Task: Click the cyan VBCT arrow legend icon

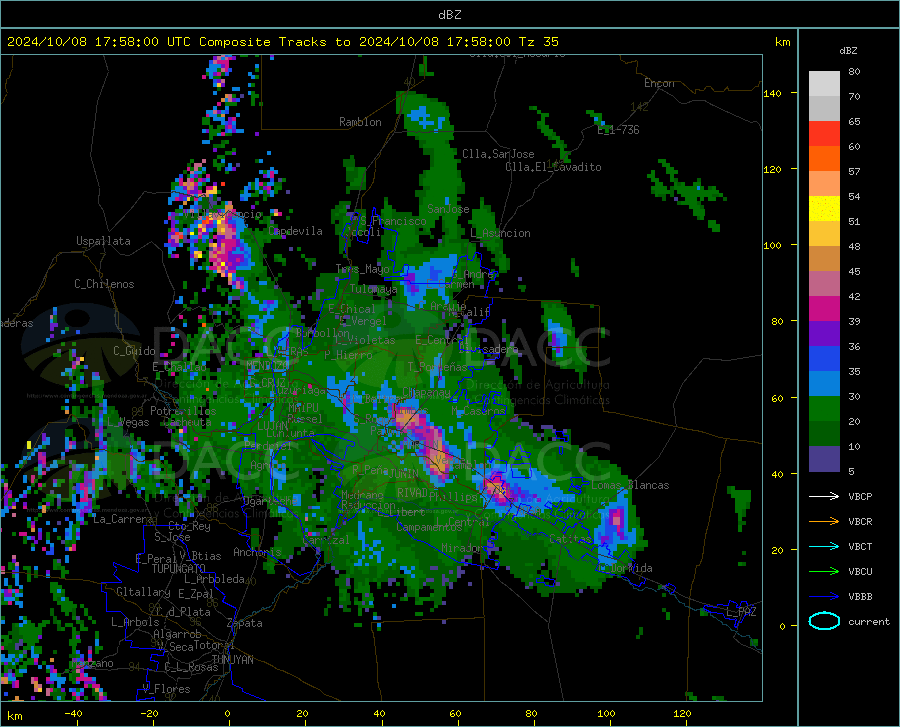Action: coord(824,546)
